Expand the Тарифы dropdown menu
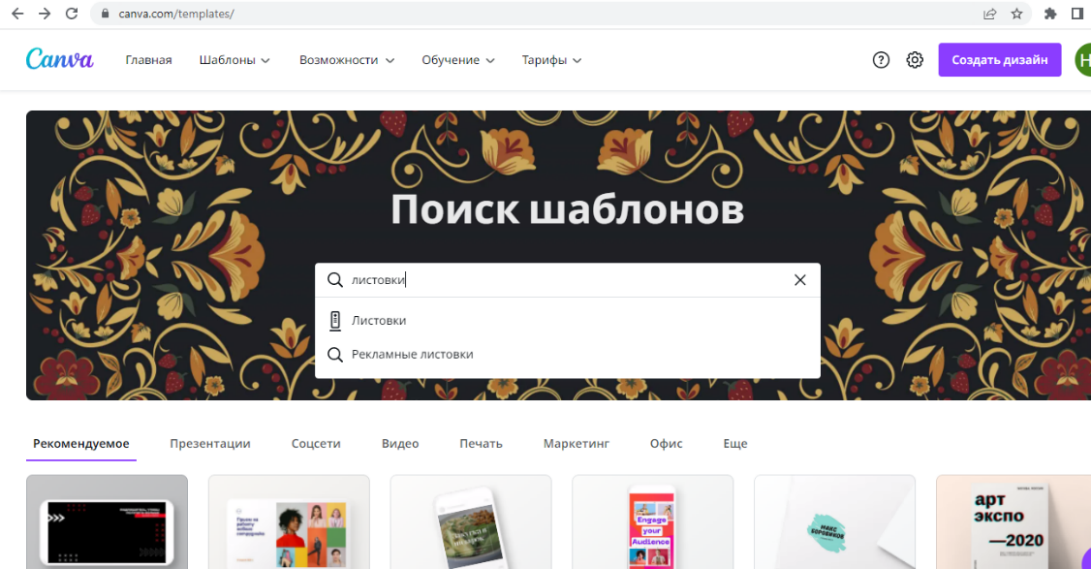Screen dimensions: 1091x569 [552, 60]
